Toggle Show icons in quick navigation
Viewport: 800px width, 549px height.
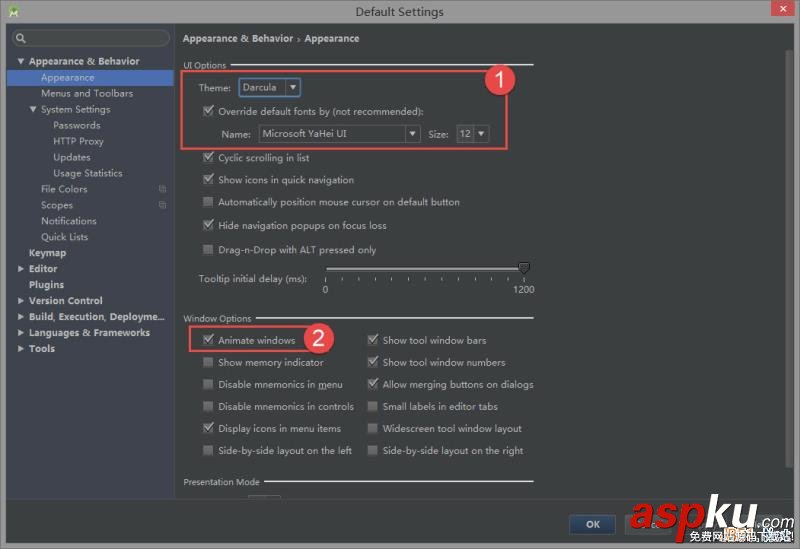(208, 179)
